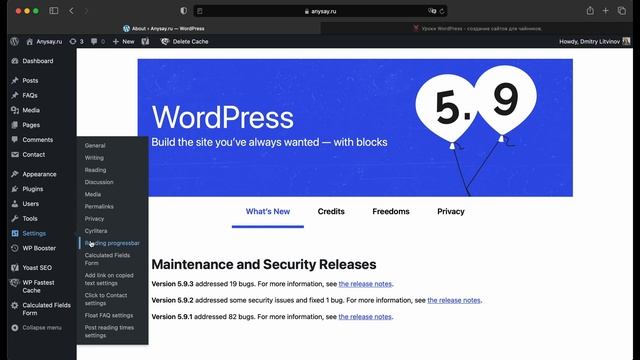Viewport: 640px width, 360px height.
Task: Reload the page with the refresh icon
Action: [x=442, y=11]
